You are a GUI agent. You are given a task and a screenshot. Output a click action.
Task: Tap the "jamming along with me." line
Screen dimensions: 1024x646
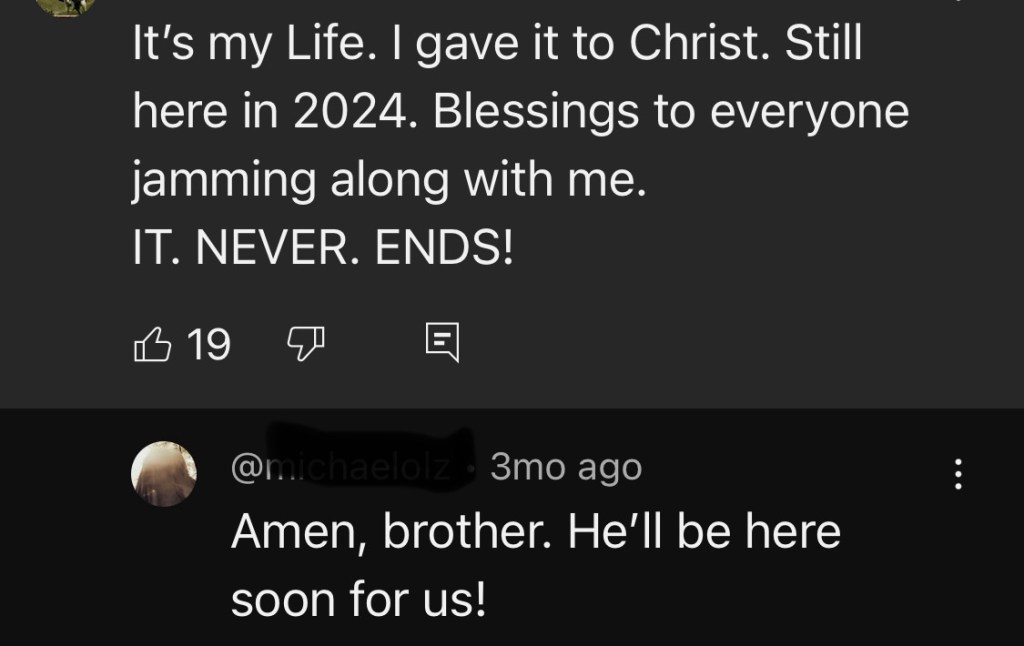[384, 181]
